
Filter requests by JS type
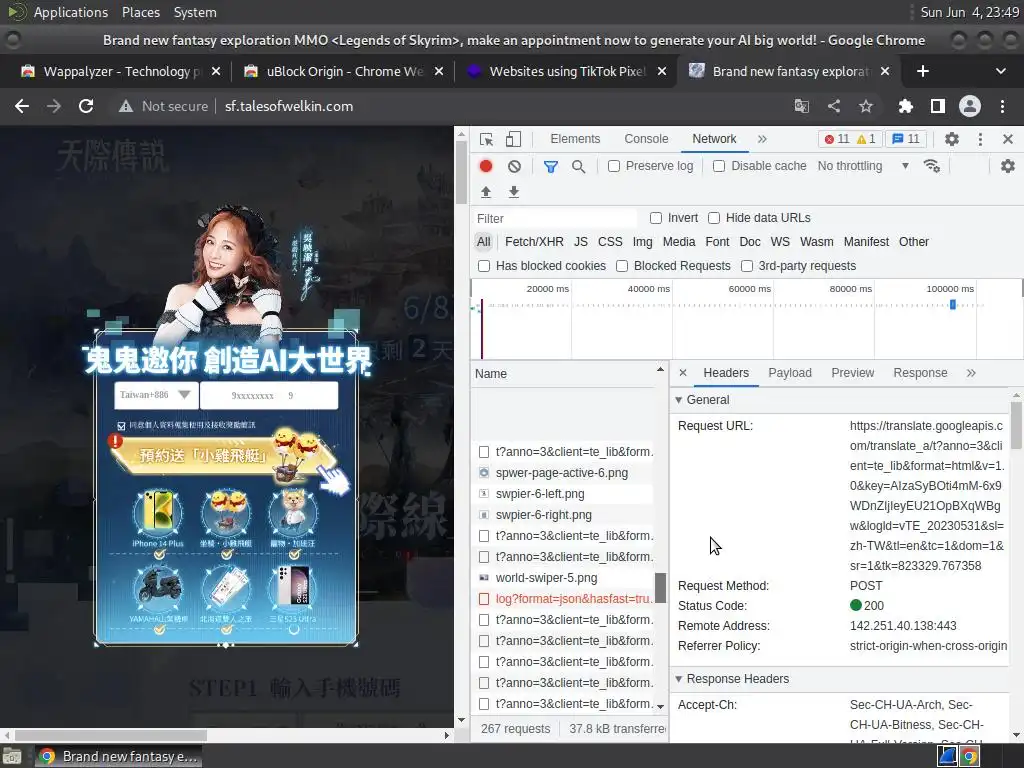point(581,242)
